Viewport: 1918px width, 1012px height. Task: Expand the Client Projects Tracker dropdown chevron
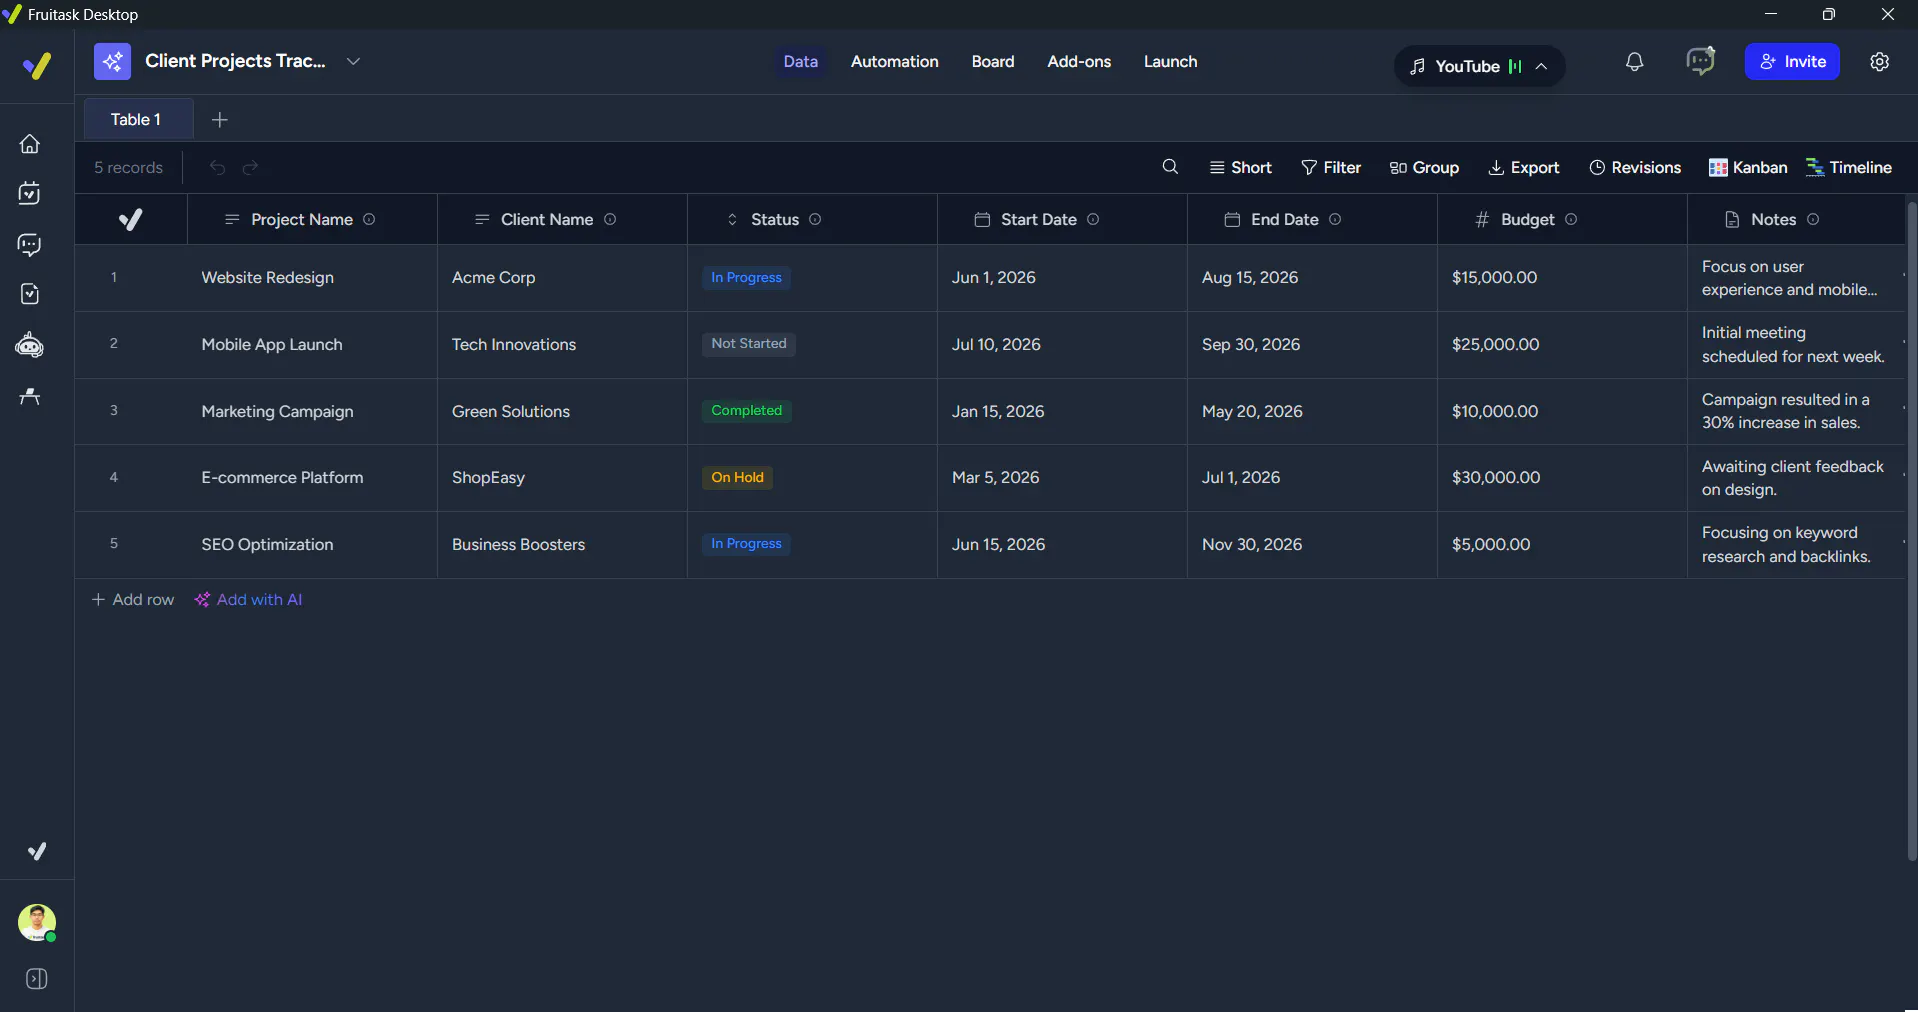(x=353, y=61)
